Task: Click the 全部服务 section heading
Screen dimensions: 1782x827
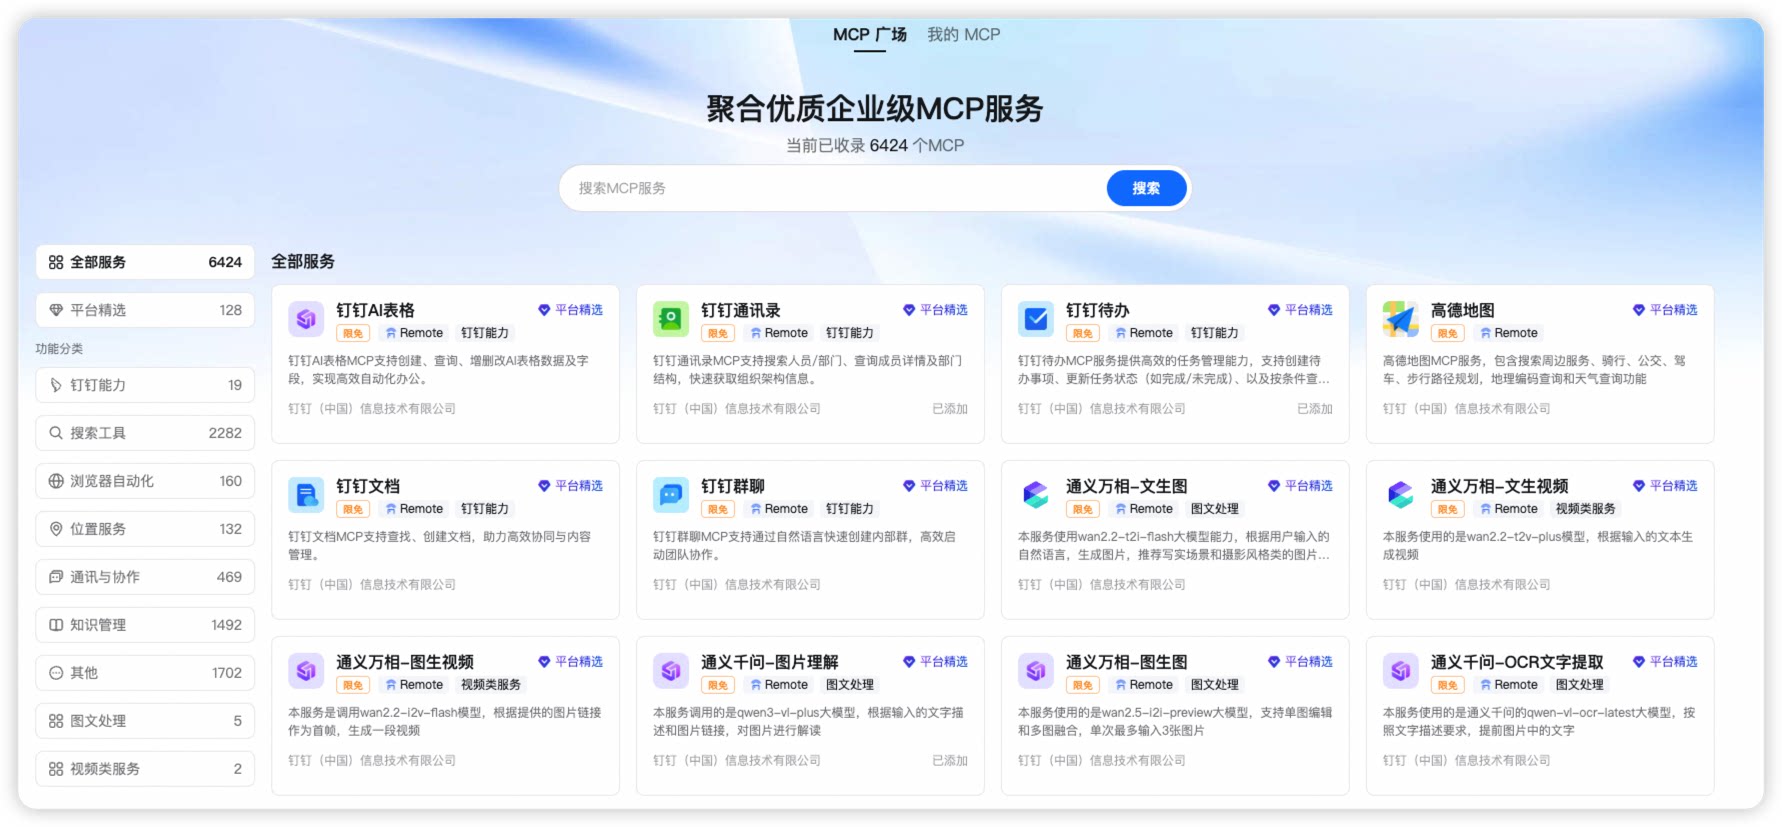Action: pyautogui.click(x=303, y=262)
